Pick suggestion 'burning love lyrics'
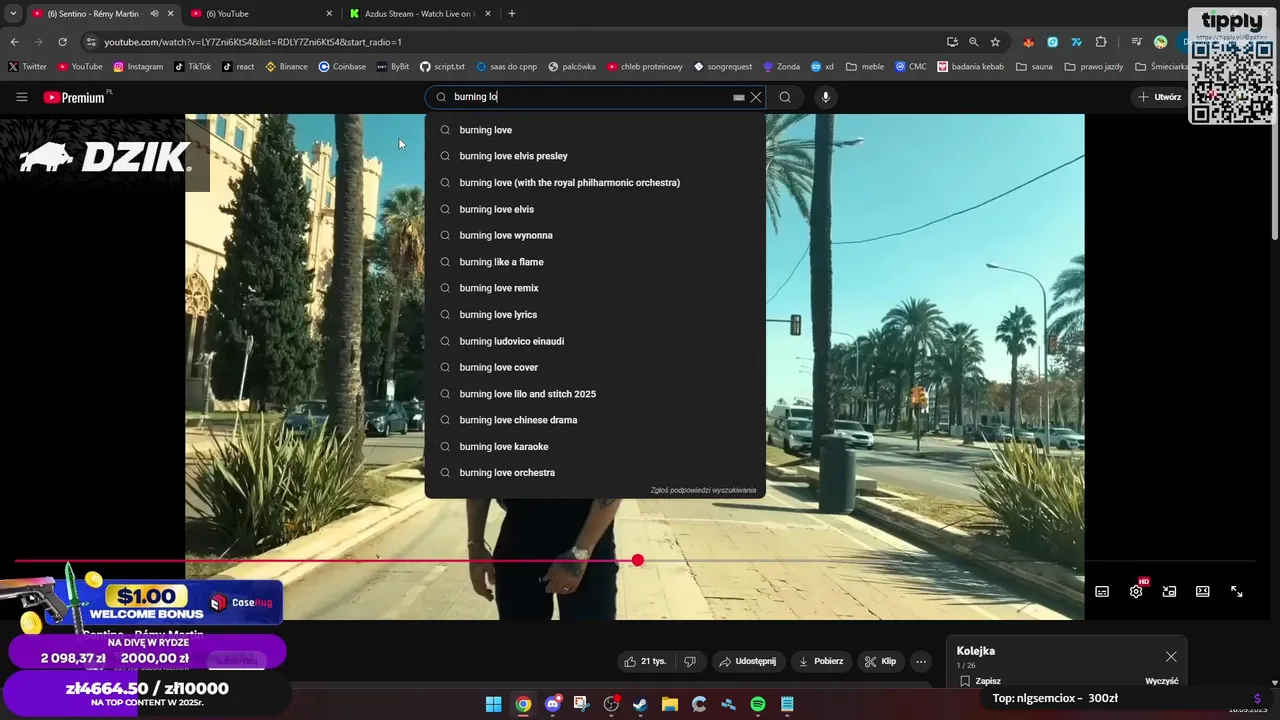 (x=595, y=315)
